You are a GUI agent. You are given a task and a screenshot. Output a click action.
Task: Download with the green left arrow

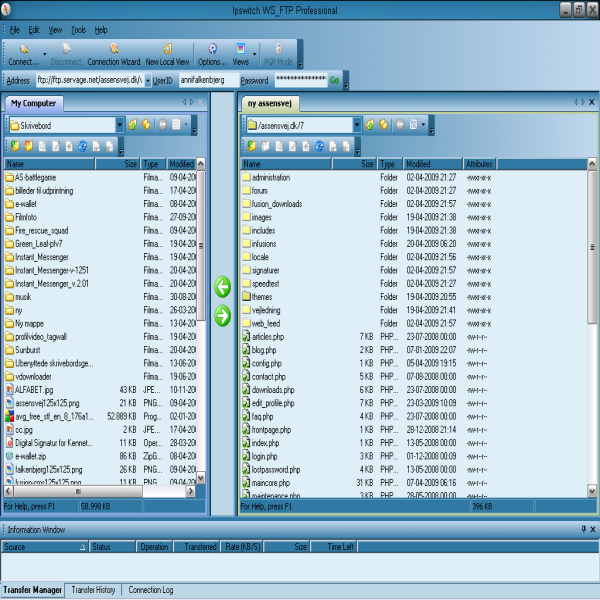click(222, 287)
